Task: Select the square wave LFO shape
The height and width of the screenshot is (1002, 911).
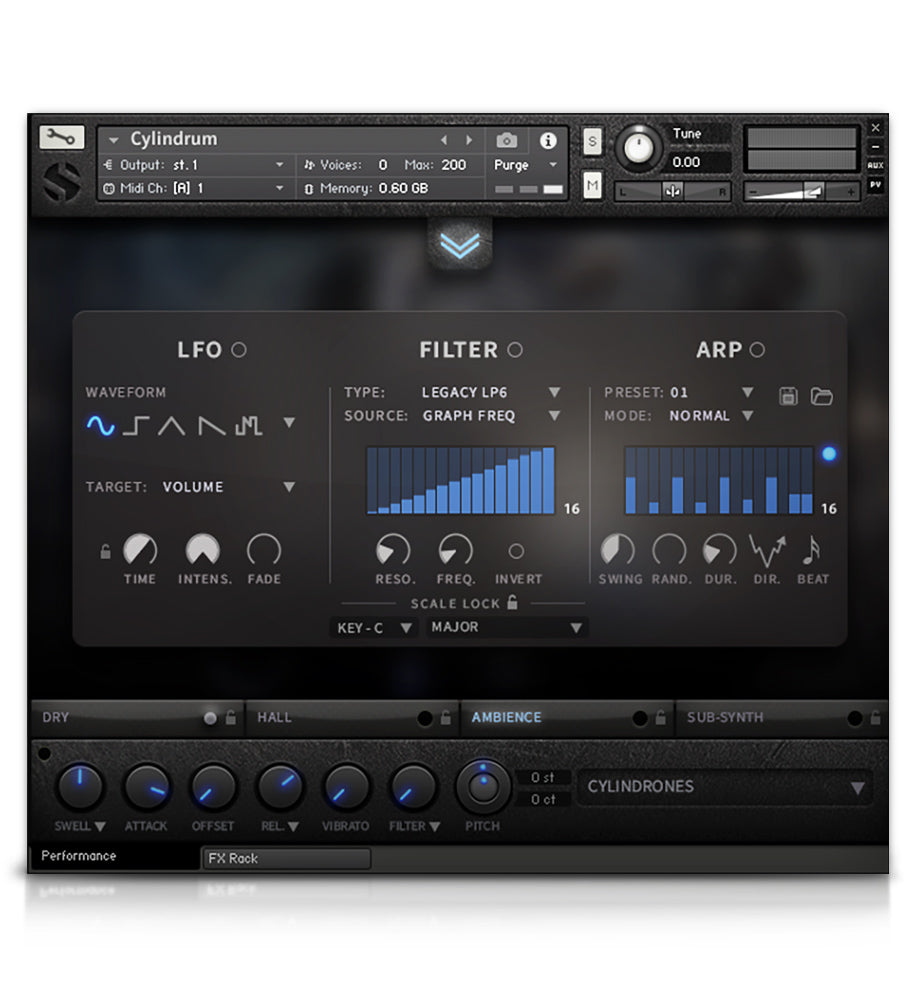Action: tap(134, 424)
